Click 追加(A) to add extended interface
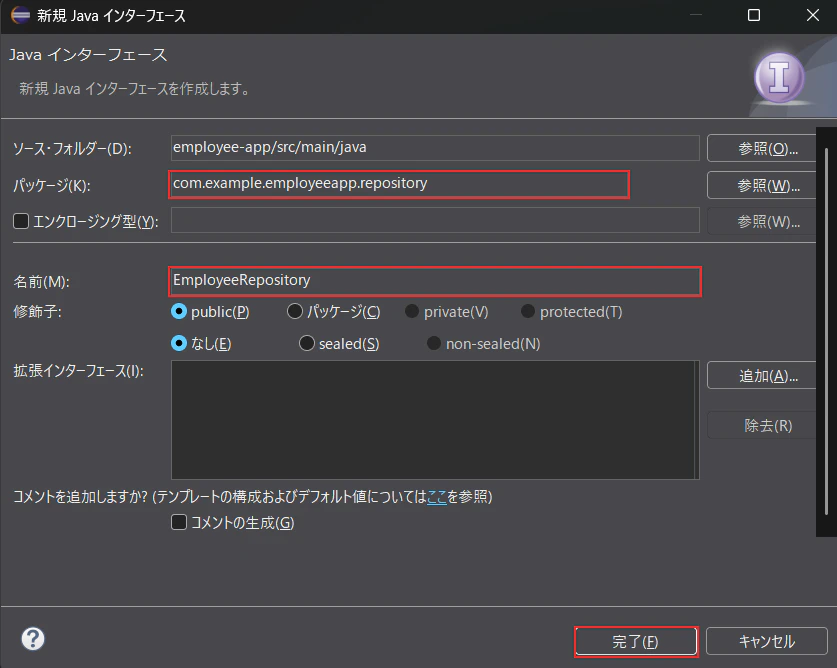This screenshot has height=668, width=837. pyautogui.click(x=762, y=375)
